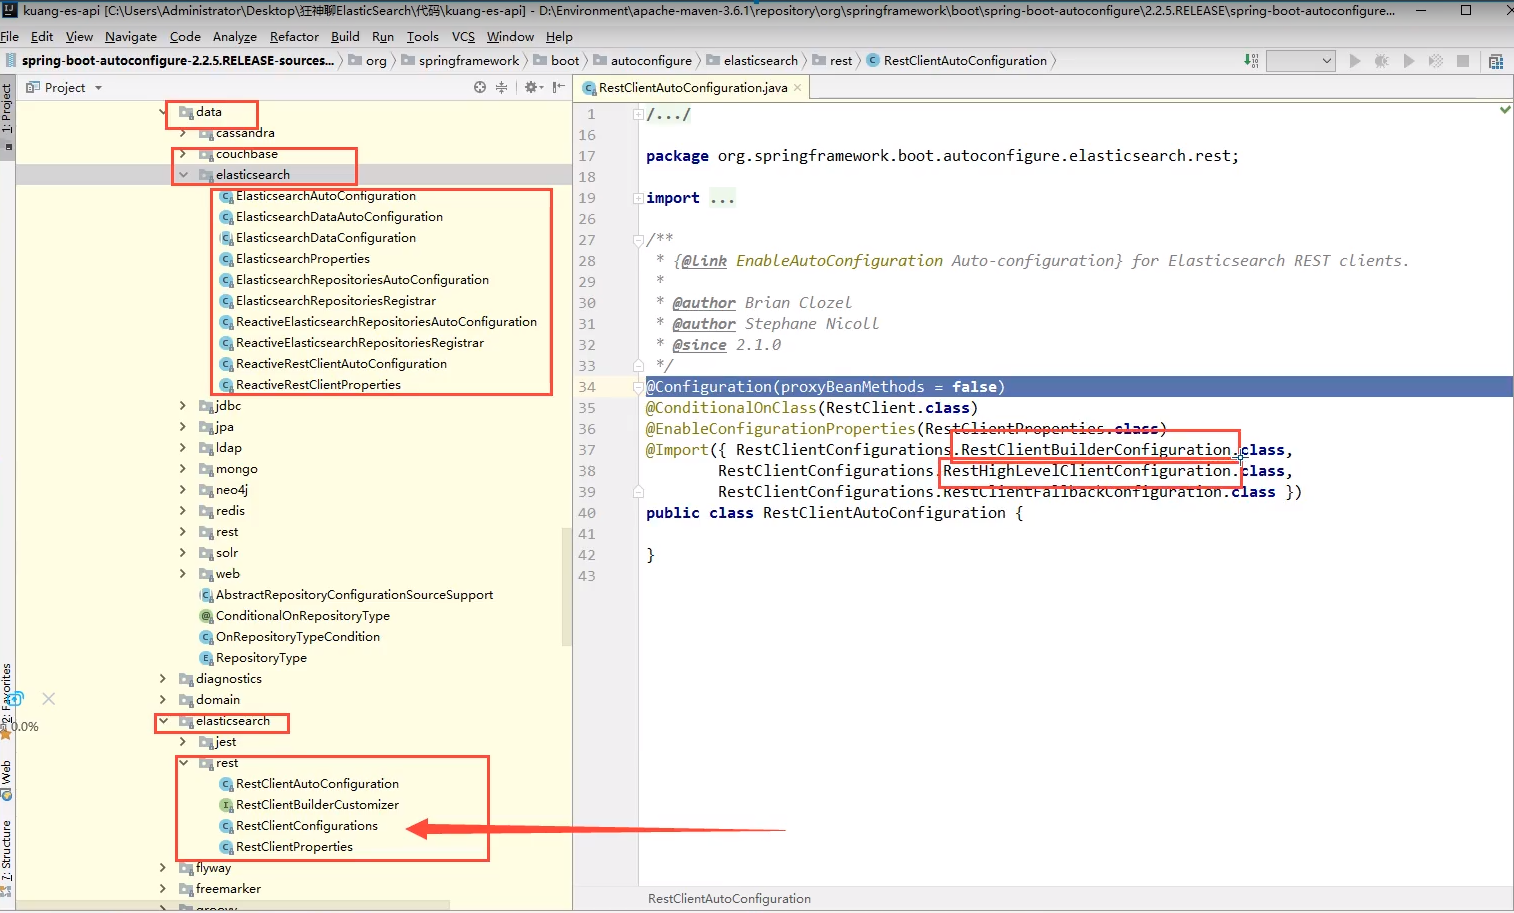The width and height of the screenshot is (1514, 913).
Task: Select RestClientConfigurations class in tree
Action: [306, 826]
